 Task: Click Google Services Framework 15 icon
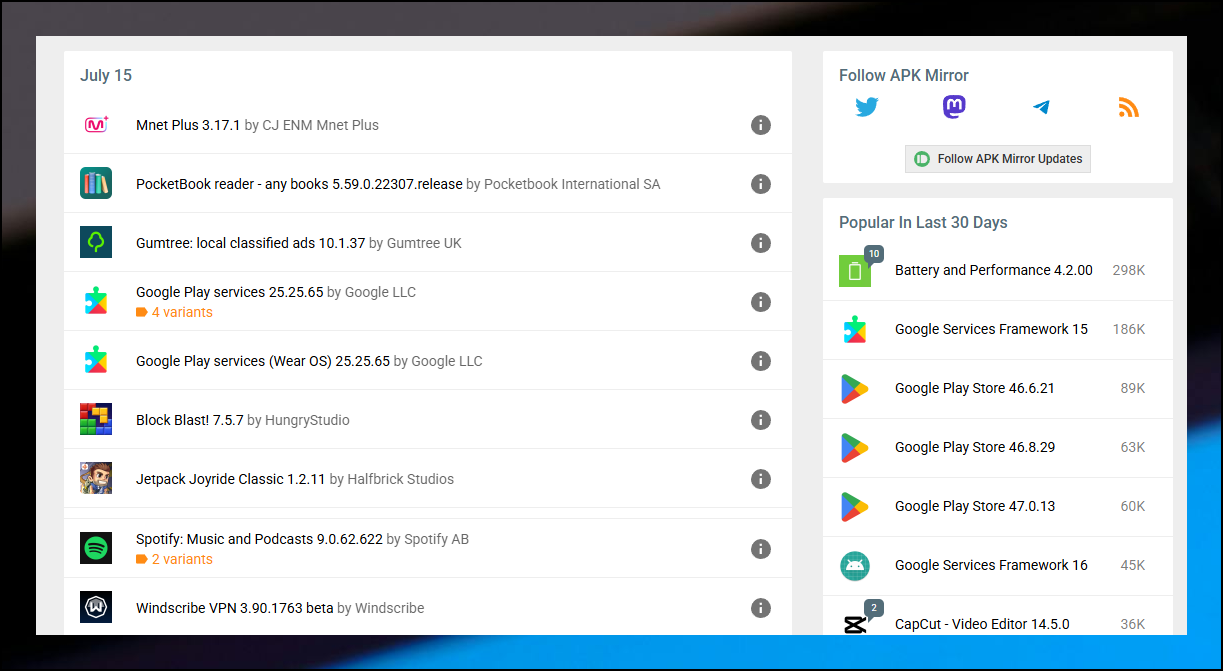coord(855,330)
